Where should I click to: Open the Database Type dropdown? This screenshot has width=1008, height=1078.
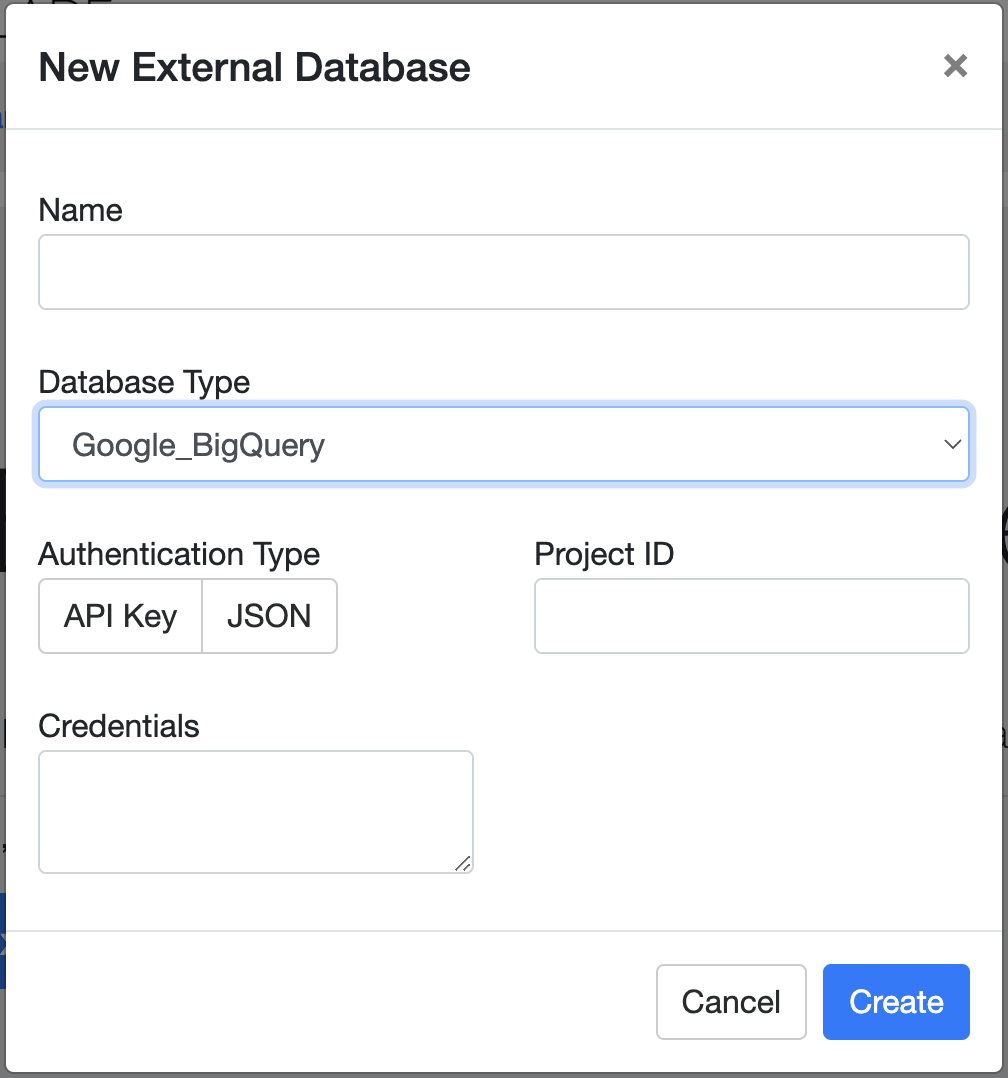pos(503,444)
